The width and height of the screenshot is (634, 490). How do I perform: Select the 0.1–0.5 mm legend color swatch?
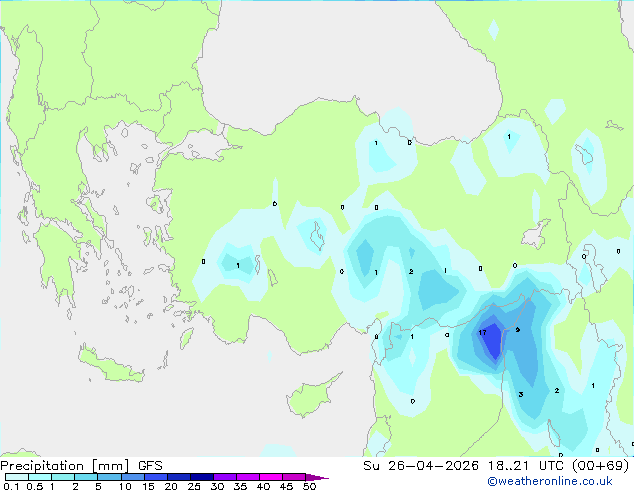(17, 477)
